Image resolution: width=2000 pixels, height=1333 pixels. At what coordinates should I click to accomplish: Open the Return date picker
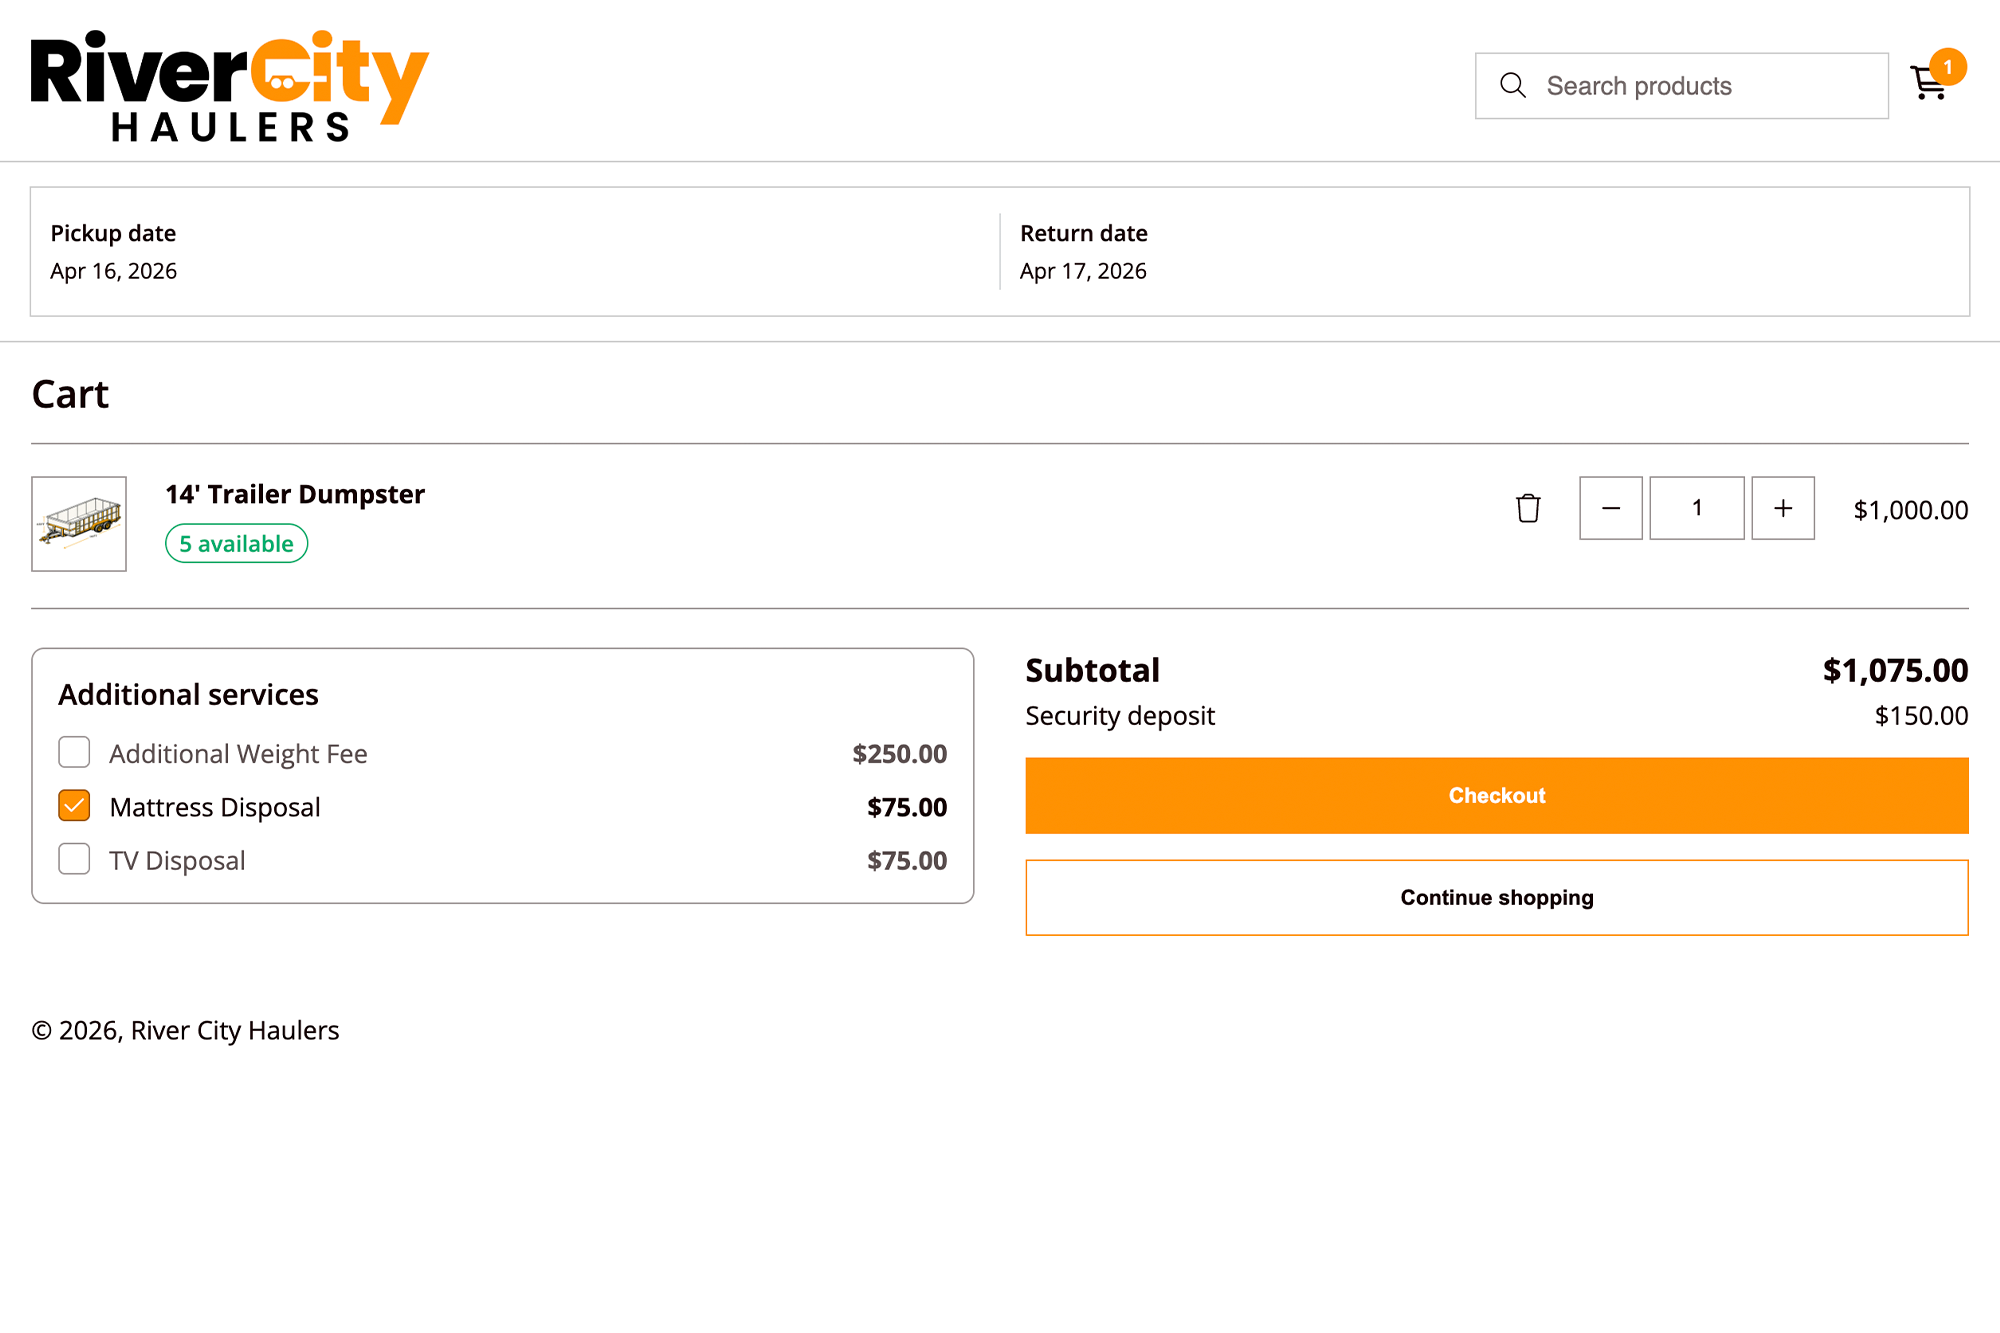(x=1484, y=252)
